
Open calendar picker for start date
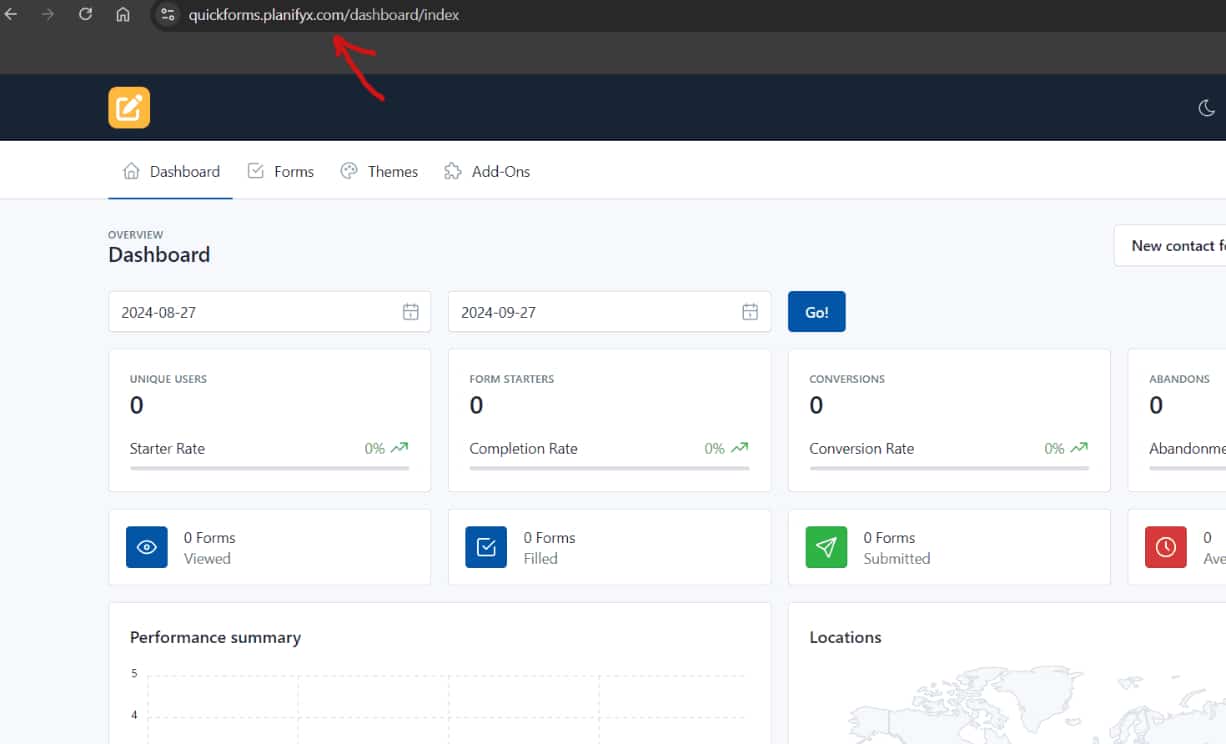410,312
